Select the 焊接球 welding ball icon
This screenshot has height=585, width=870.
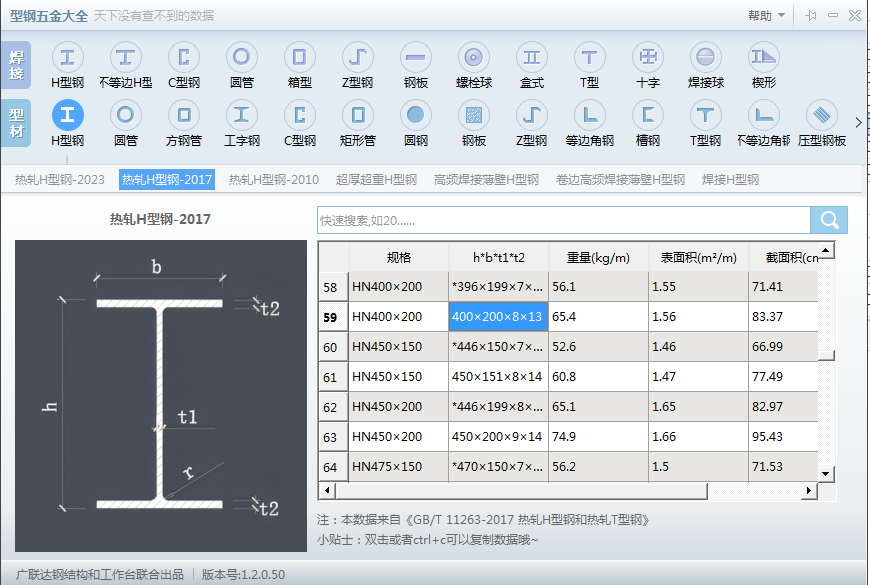point(705,58)
